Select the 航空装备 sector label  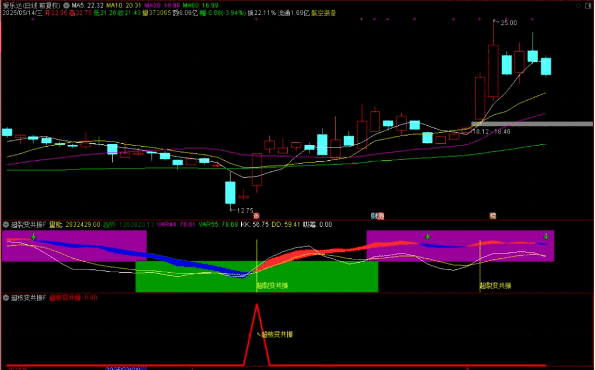[323, 13]
